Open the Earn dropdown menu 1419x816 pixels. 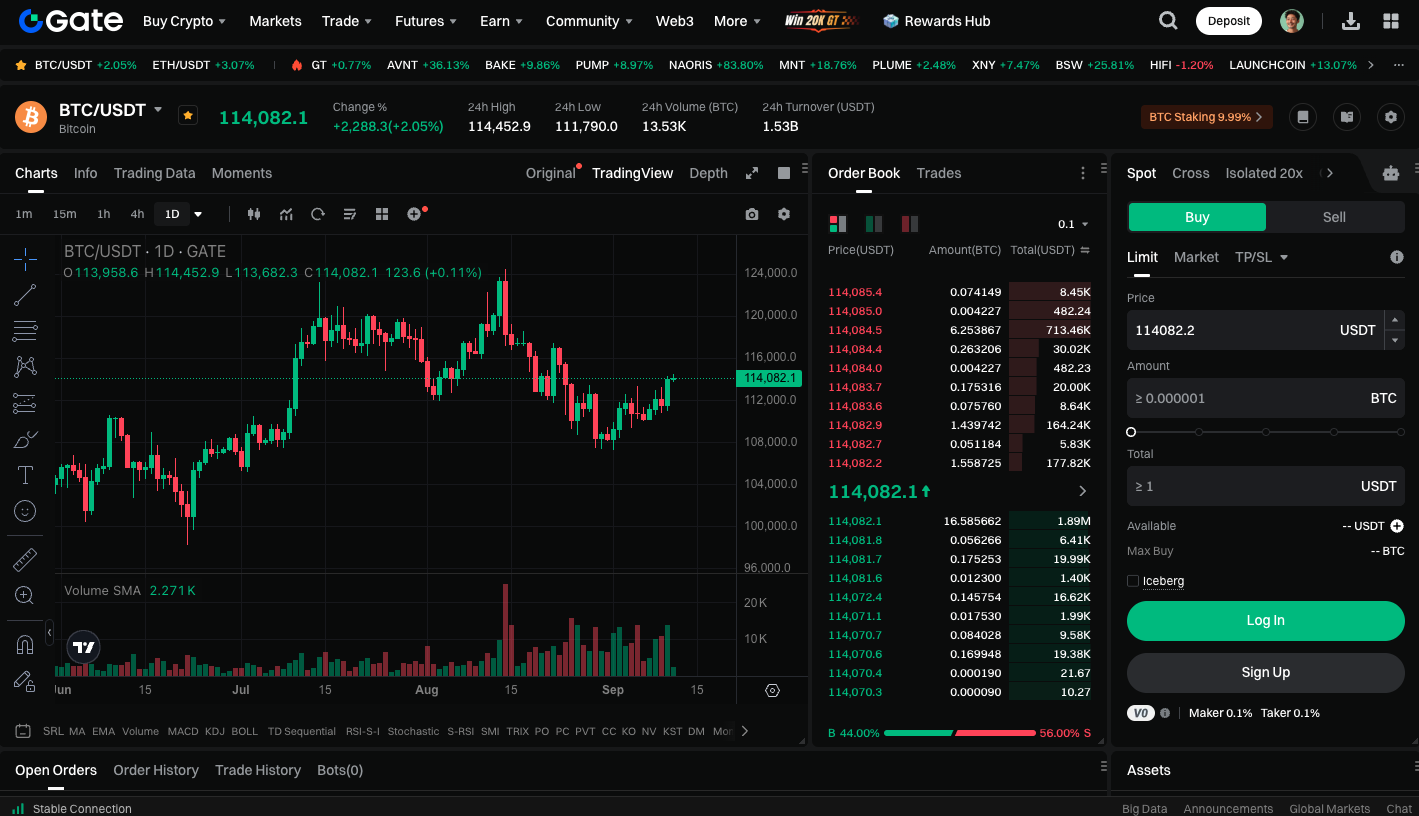point(501,21)
